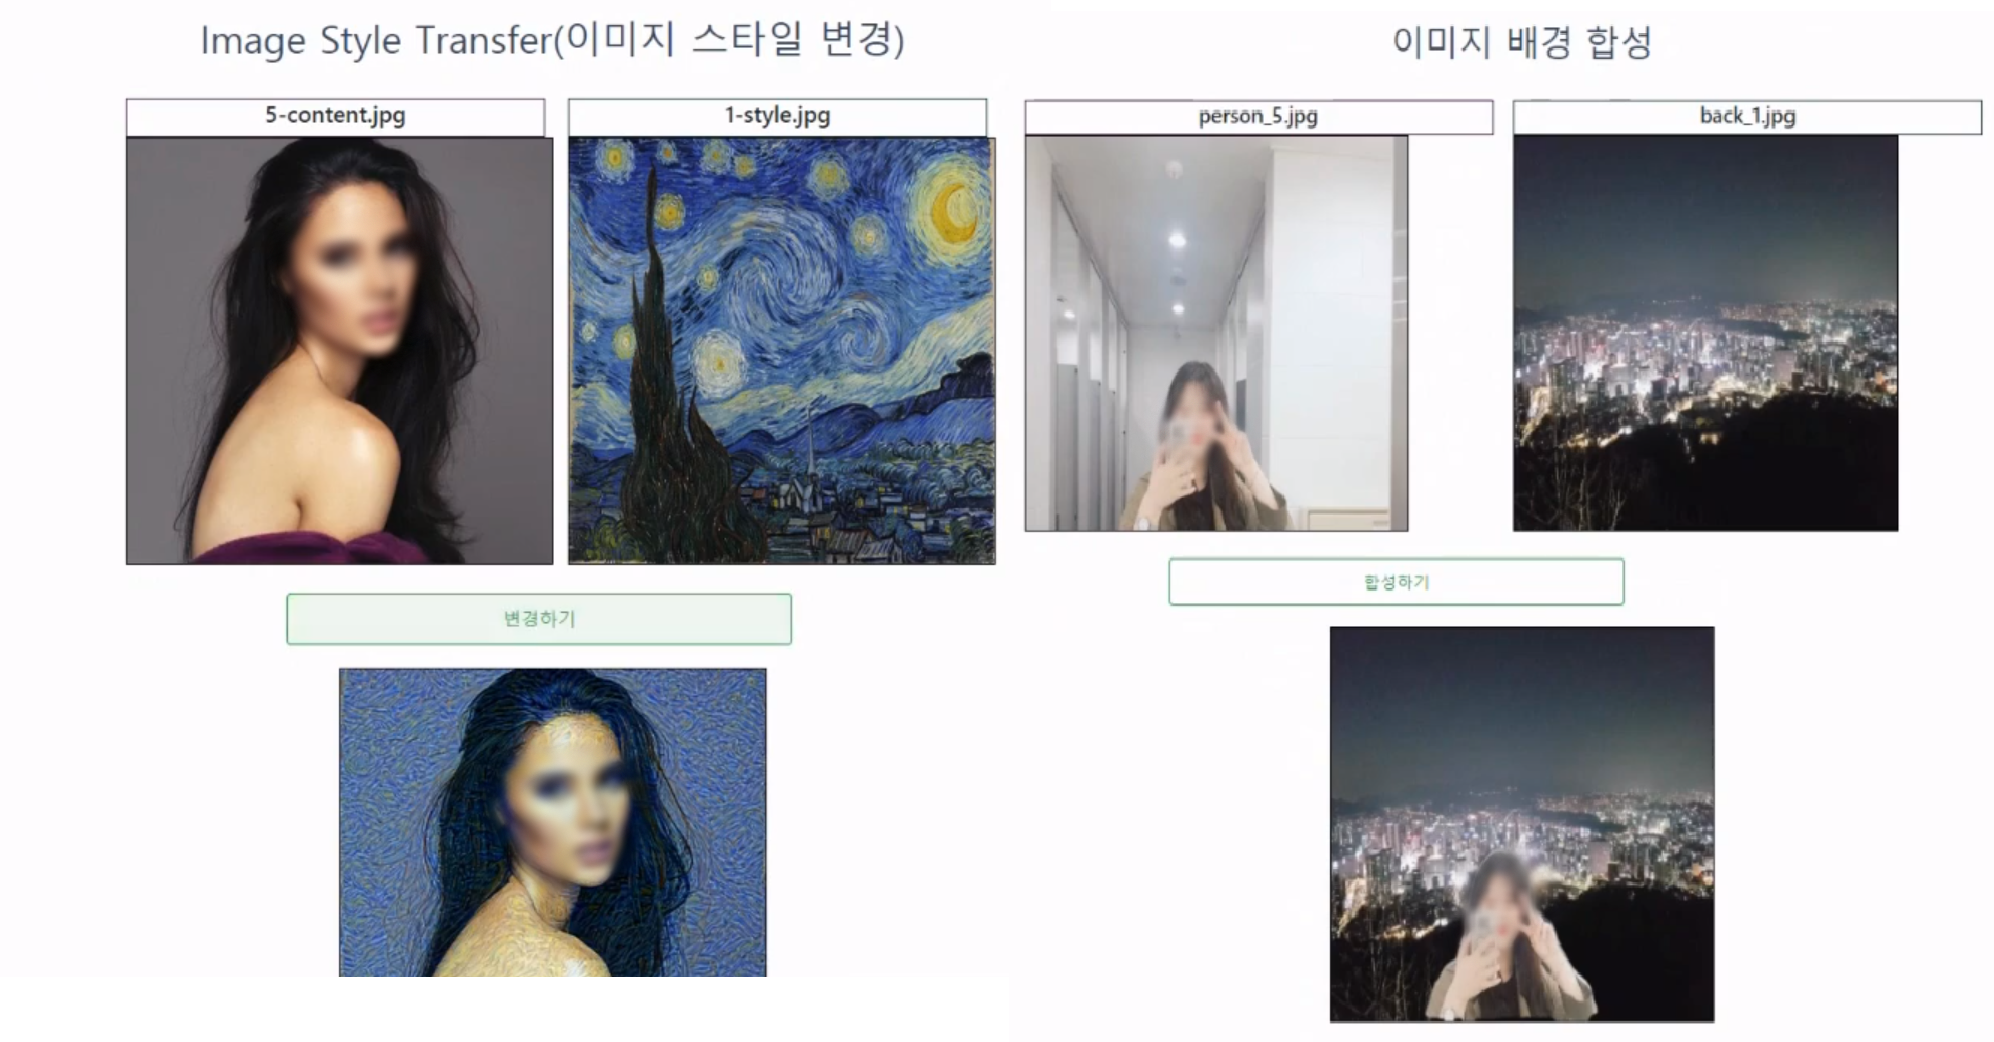Click the Image Style Transfer heading
The image size is (1994, 1042).
(552, 40)
